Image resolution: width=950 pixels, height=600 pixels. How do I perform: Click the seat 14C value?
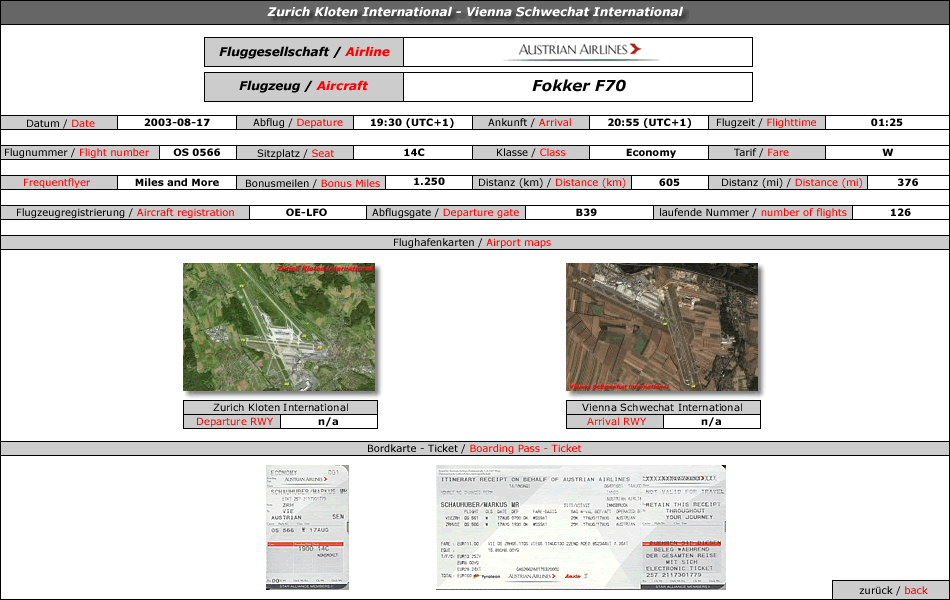[x=413, y=153]
